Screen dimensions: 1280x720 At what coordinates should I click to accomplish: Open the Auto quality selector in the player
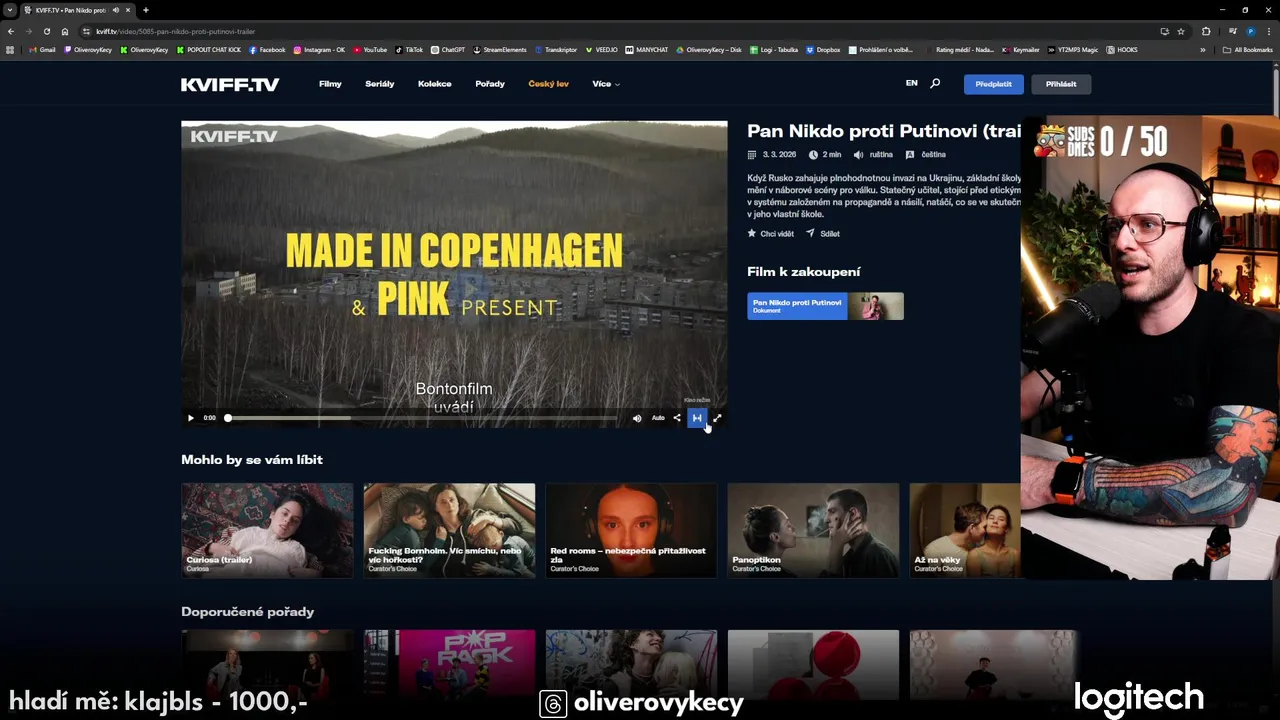pos(658,418)
